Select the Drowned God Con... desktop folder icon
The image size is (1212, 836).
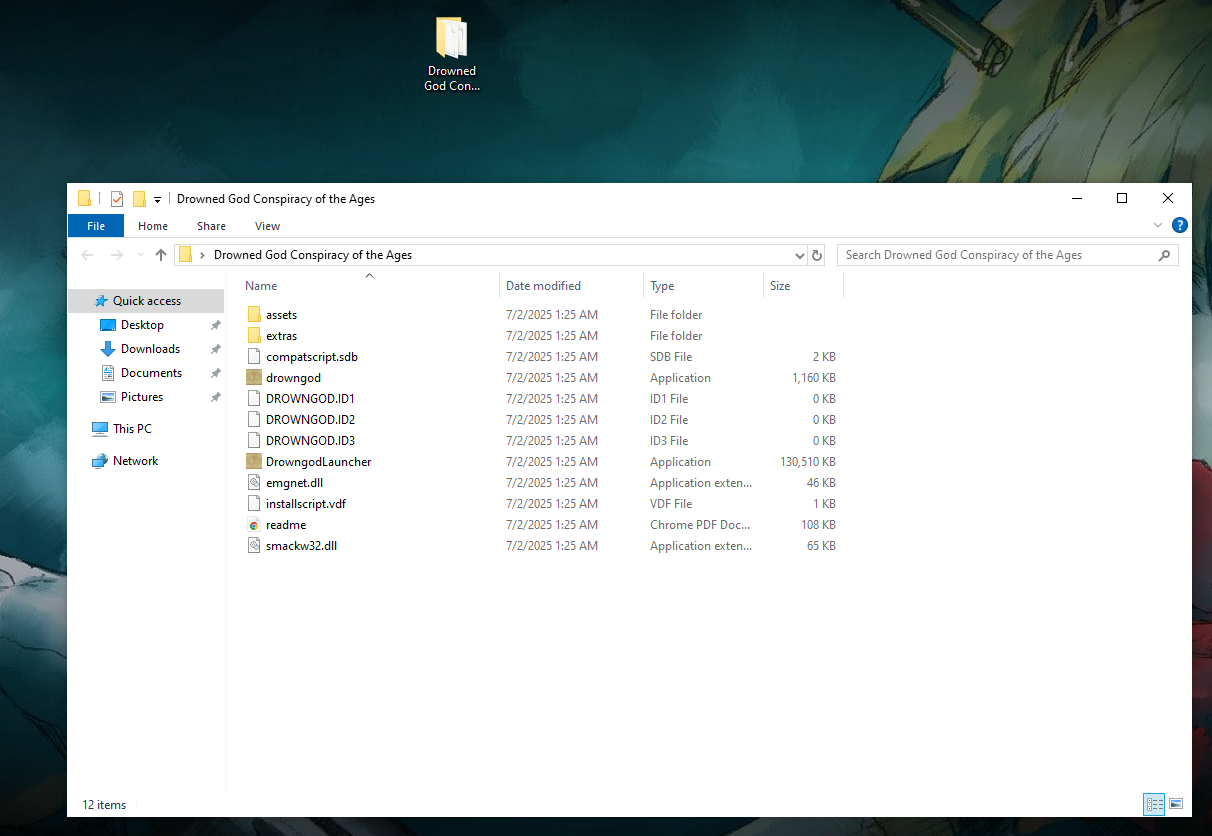(x=452, y=54)
